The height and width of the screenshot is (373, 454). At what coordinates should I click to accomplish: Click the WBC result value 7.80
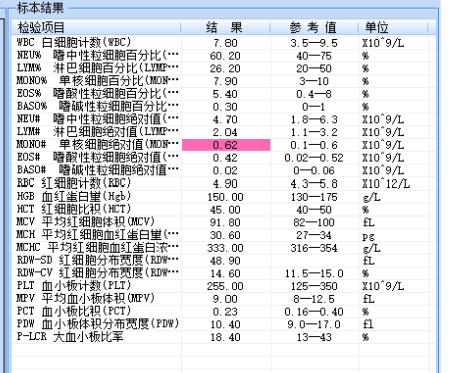pyautogui.click(x=225, y=43)
